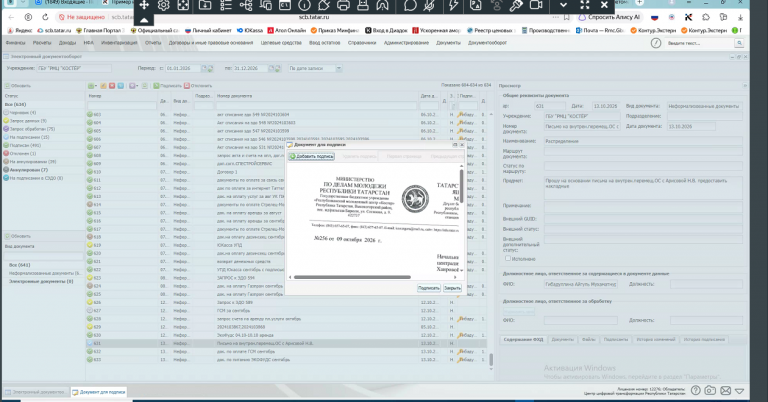
Task: Click the pencil edit icon in list toolbar
Action: (x=103, y=86)
